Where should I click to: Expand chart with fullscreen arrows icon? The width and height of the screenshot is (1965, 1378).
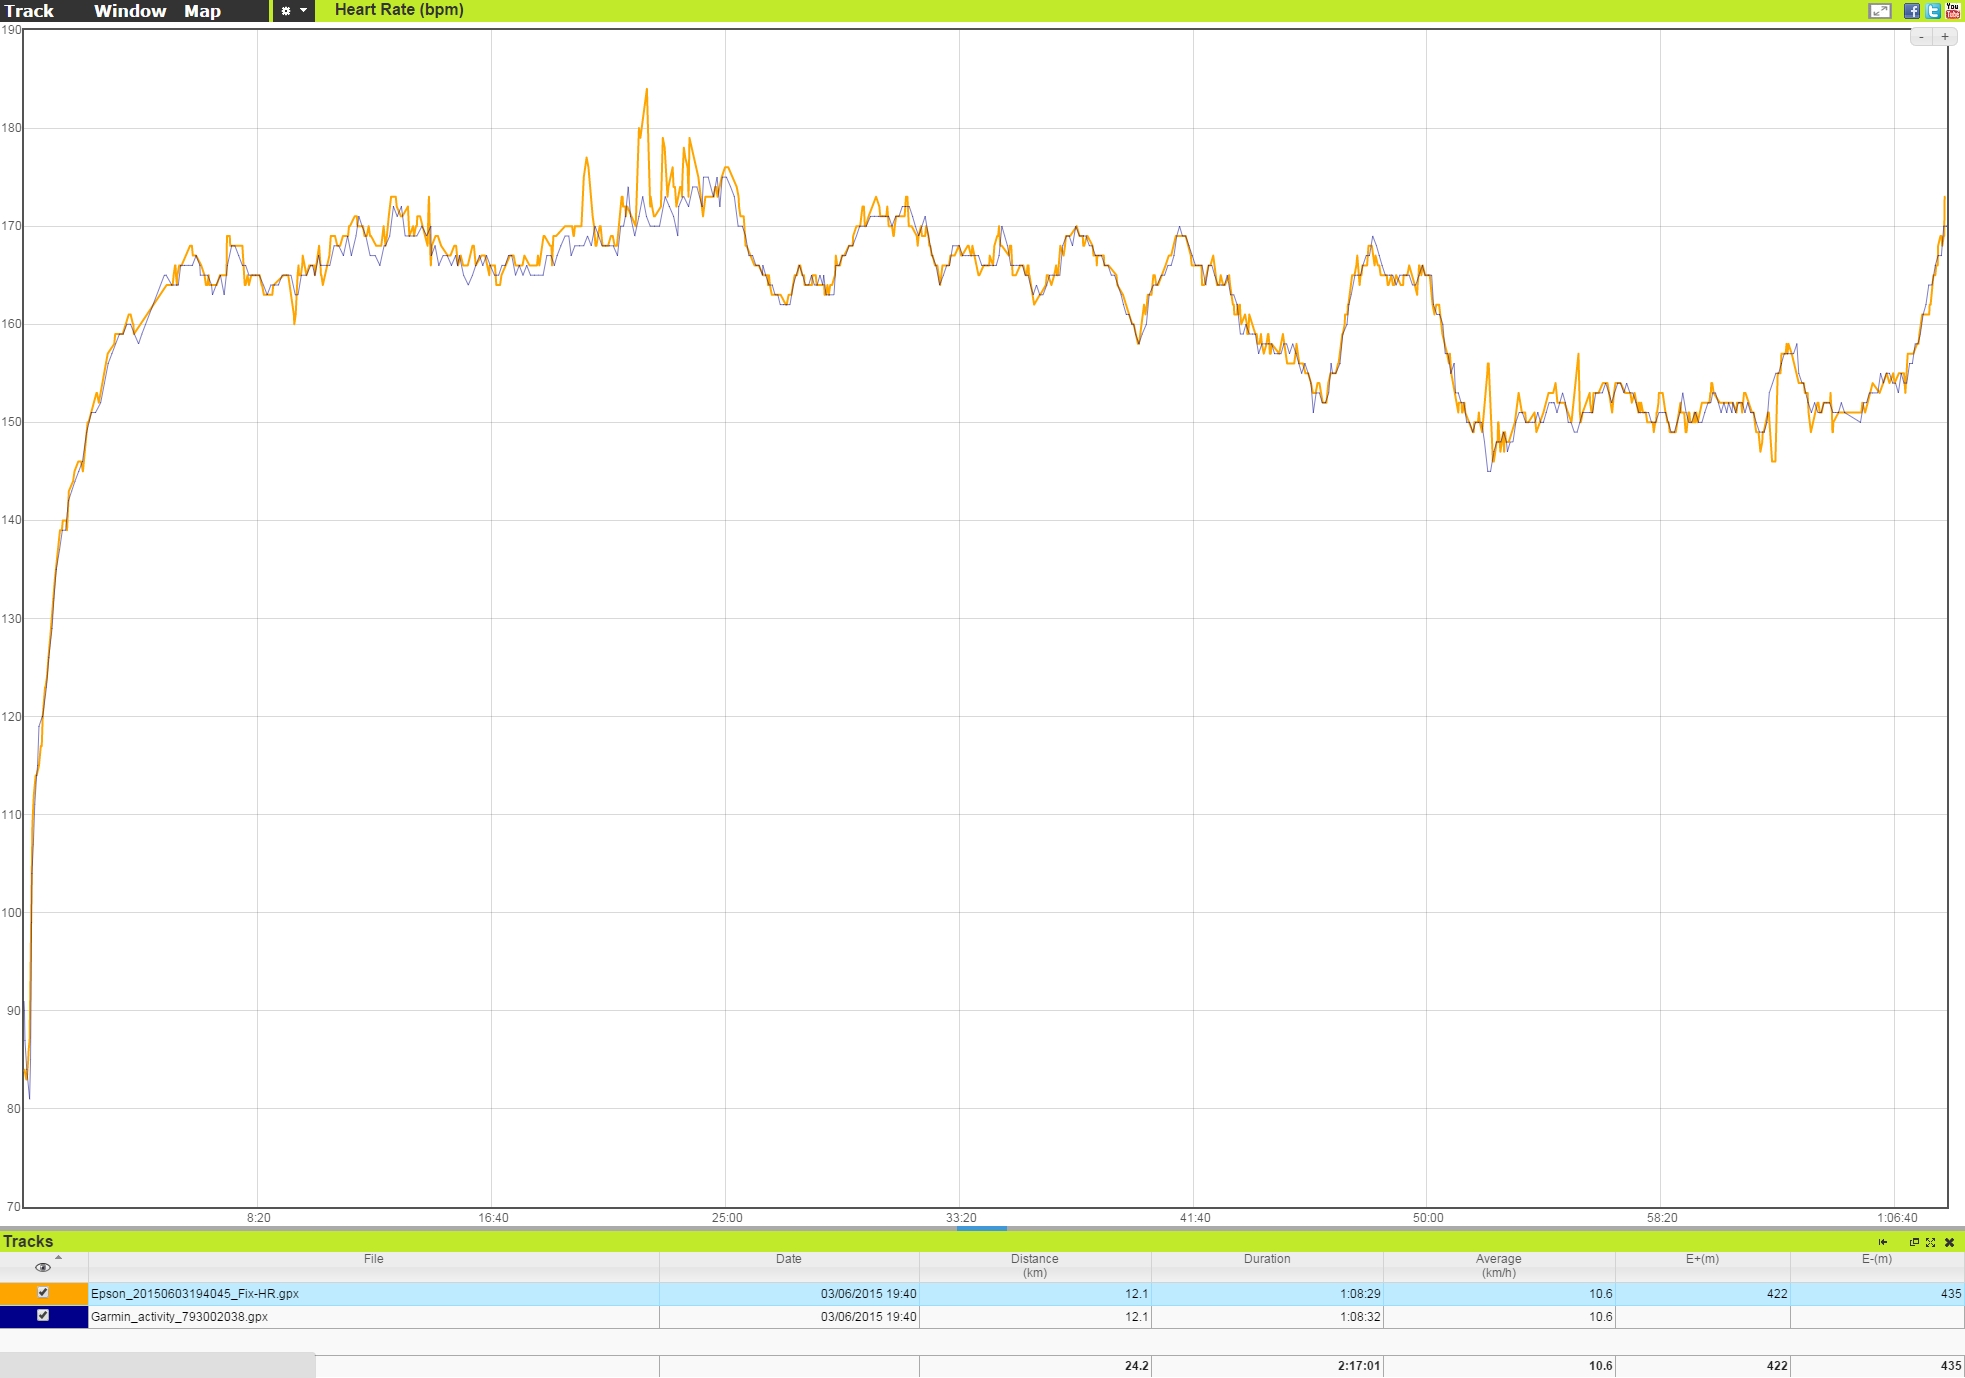(x=1879, y=11)
